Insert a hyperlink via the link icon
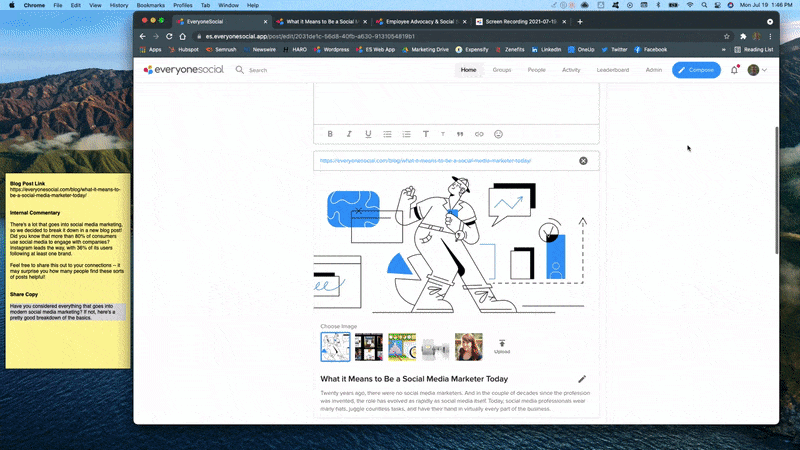The height and width of the screenshot is (450, 800). tap(479, 134)
